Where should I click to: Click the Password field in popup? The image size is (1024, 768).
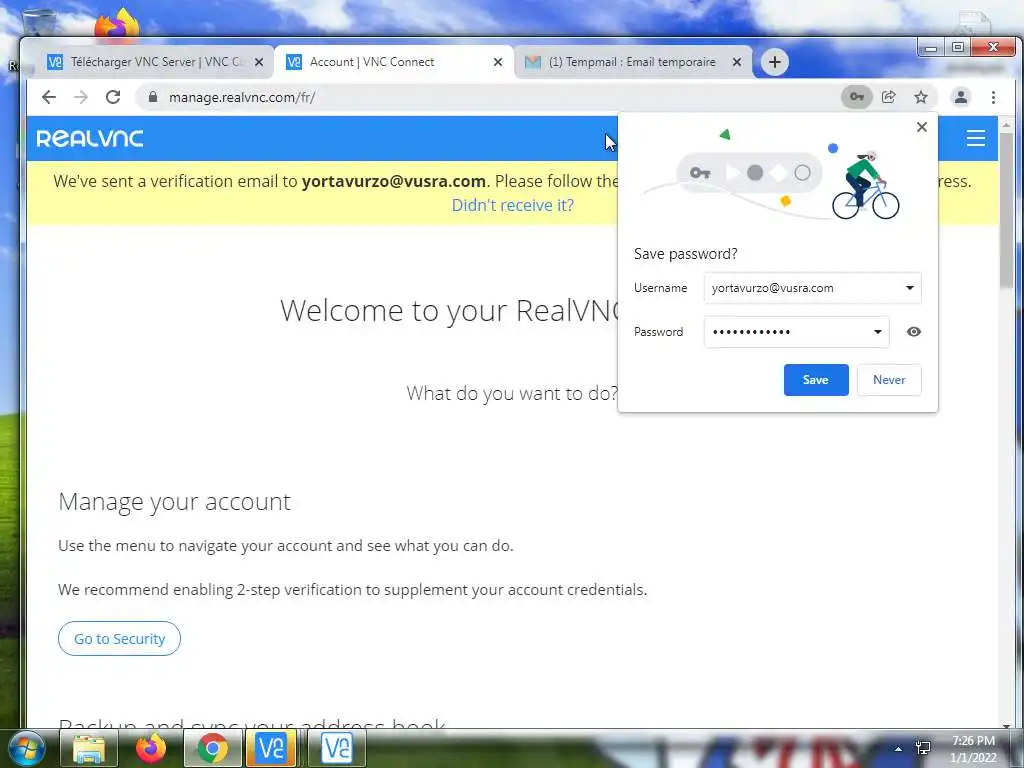pos(796,332)
